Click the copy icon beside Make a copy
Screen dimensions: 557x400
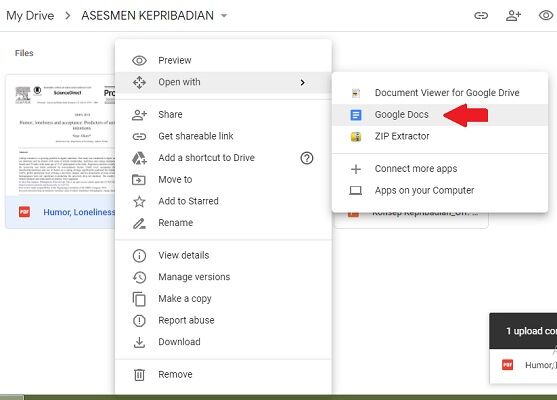139,299
